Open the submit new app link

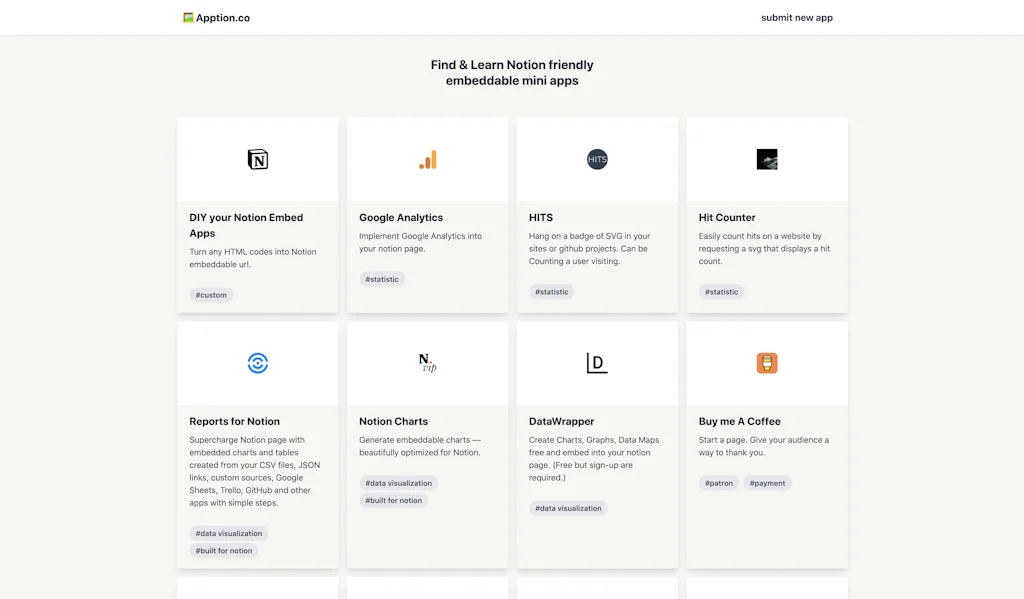pyautogui.click(x=797, y=17)
